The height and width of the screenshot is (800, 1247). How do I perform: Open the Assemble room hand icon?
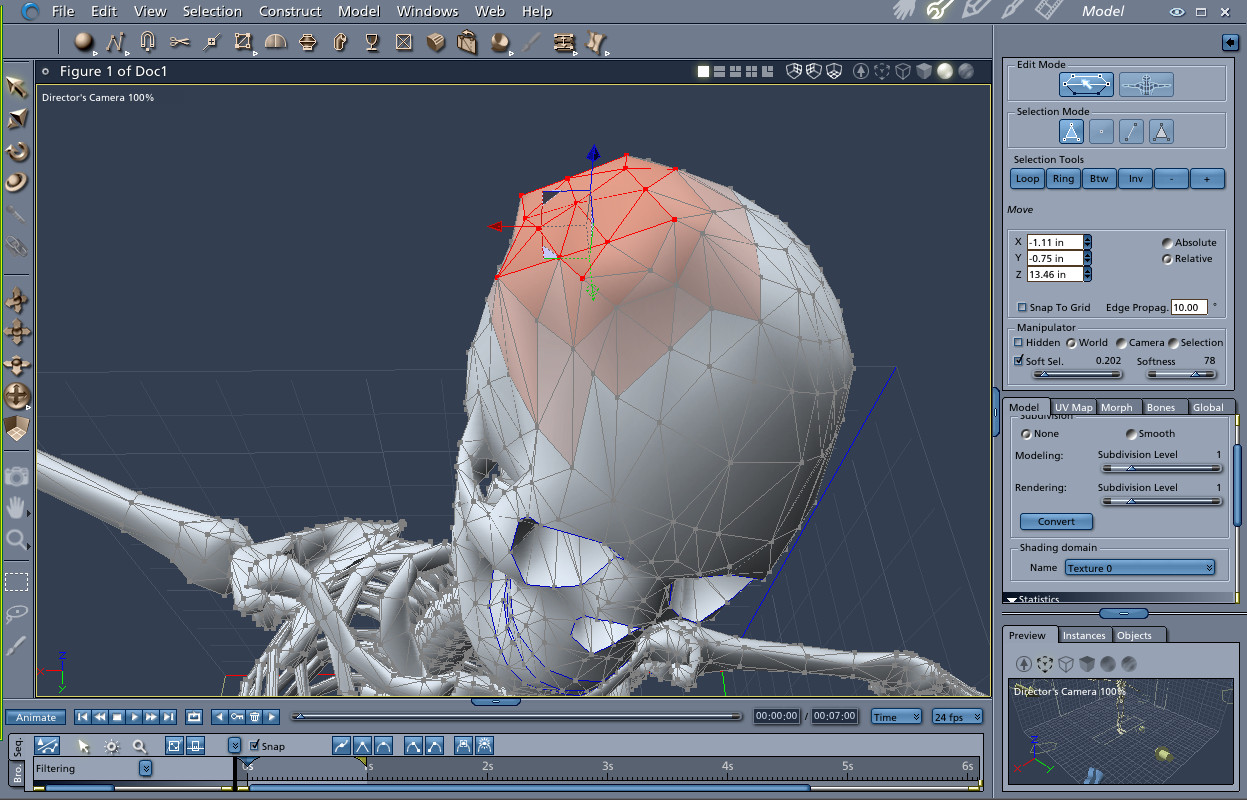[x=904, y=11]
